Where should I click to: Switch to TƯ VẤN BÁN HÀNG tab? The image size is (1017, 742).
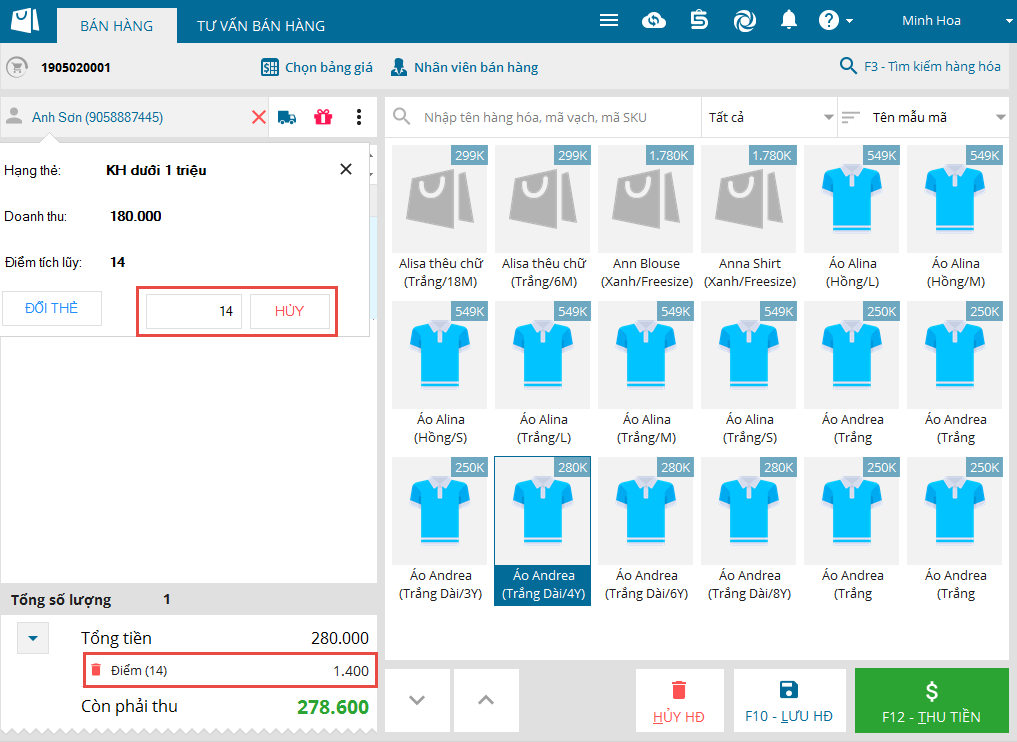261,26
